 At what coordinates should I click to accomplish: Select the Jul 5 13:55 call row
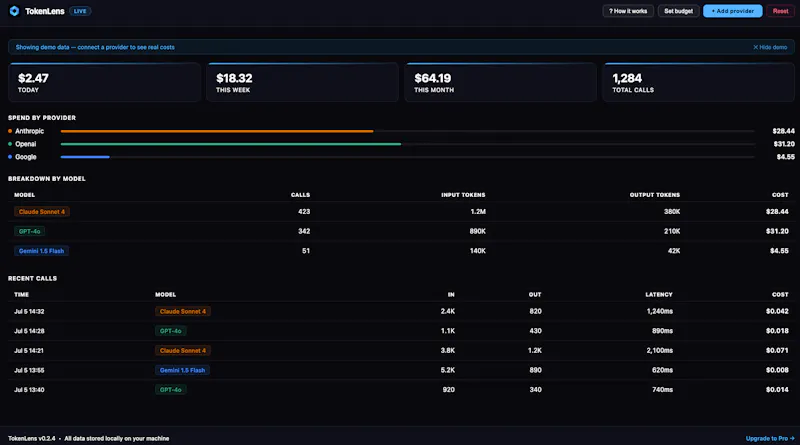401,370
